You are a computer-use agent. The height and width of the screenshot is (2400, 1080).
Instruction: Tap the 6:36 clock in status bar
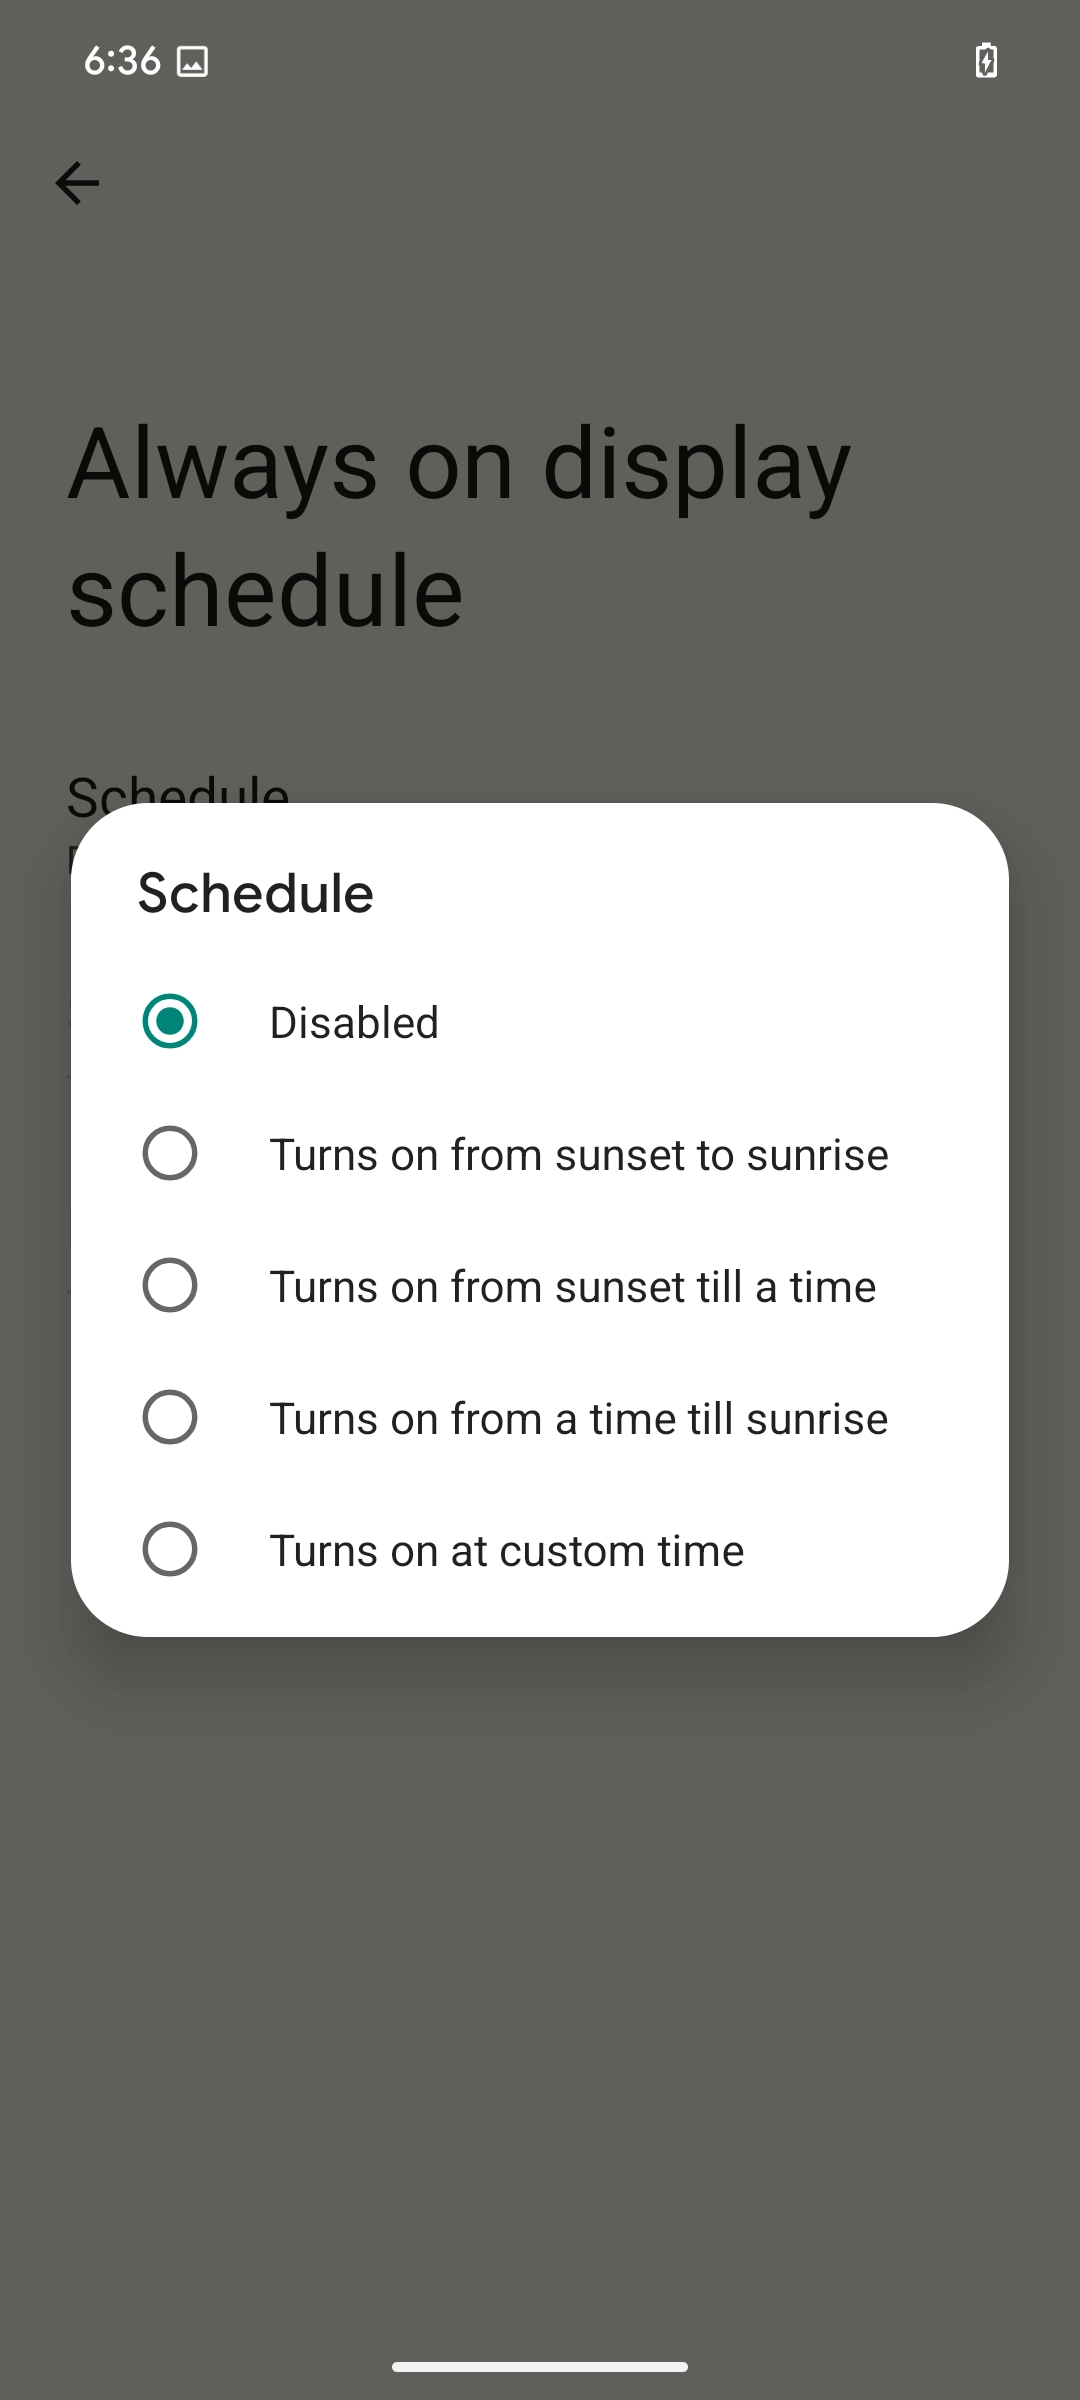tap(122, 61)
